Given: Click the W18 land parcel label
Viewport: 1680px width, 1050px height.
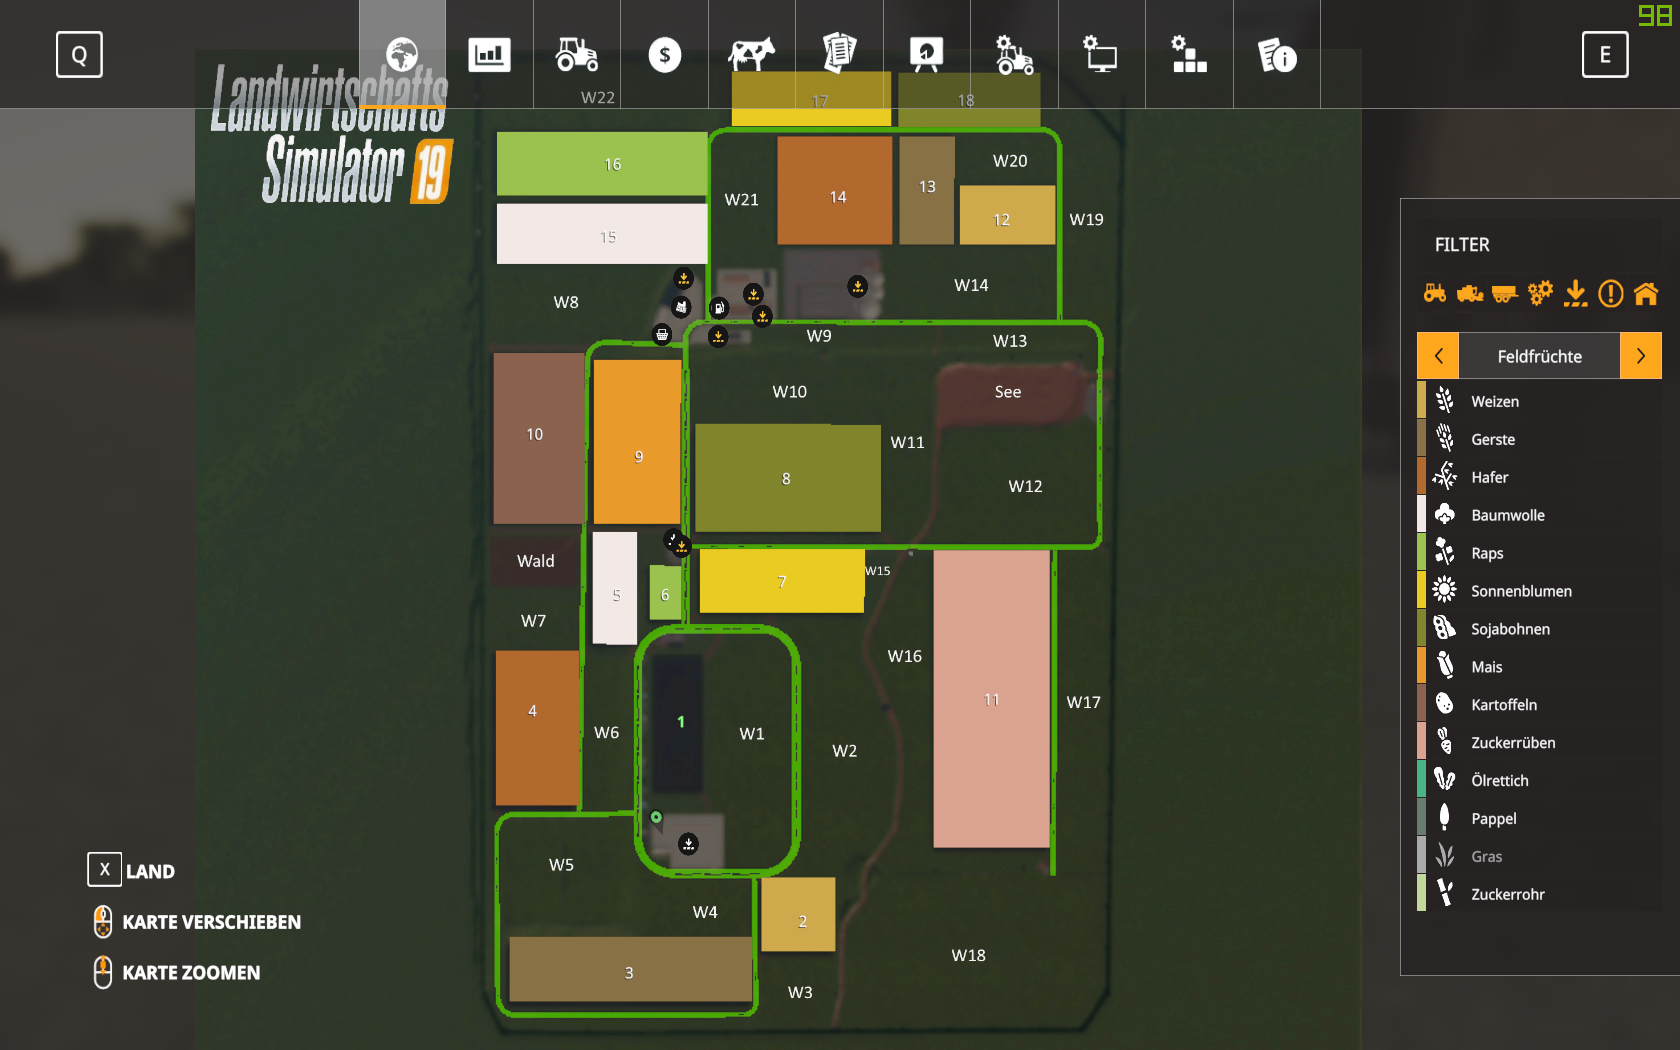Looking at the screenshot, I should point(968,955).
